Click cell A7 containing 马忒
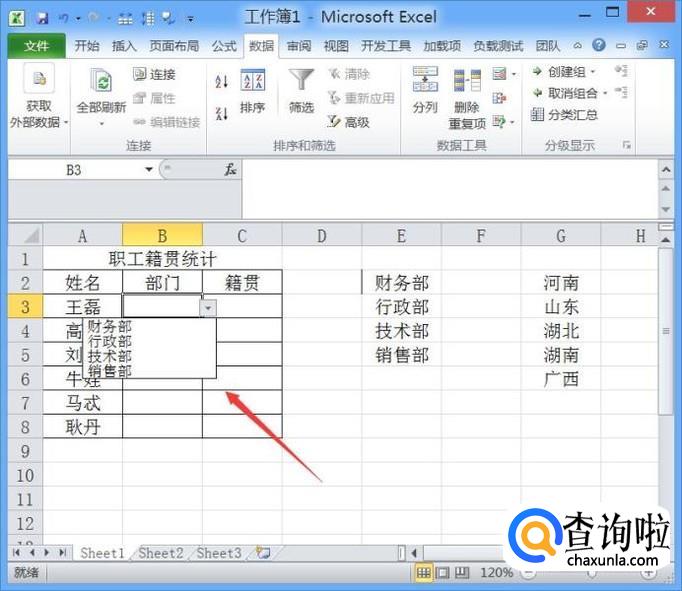682x591 pixels. pos(83,402)
